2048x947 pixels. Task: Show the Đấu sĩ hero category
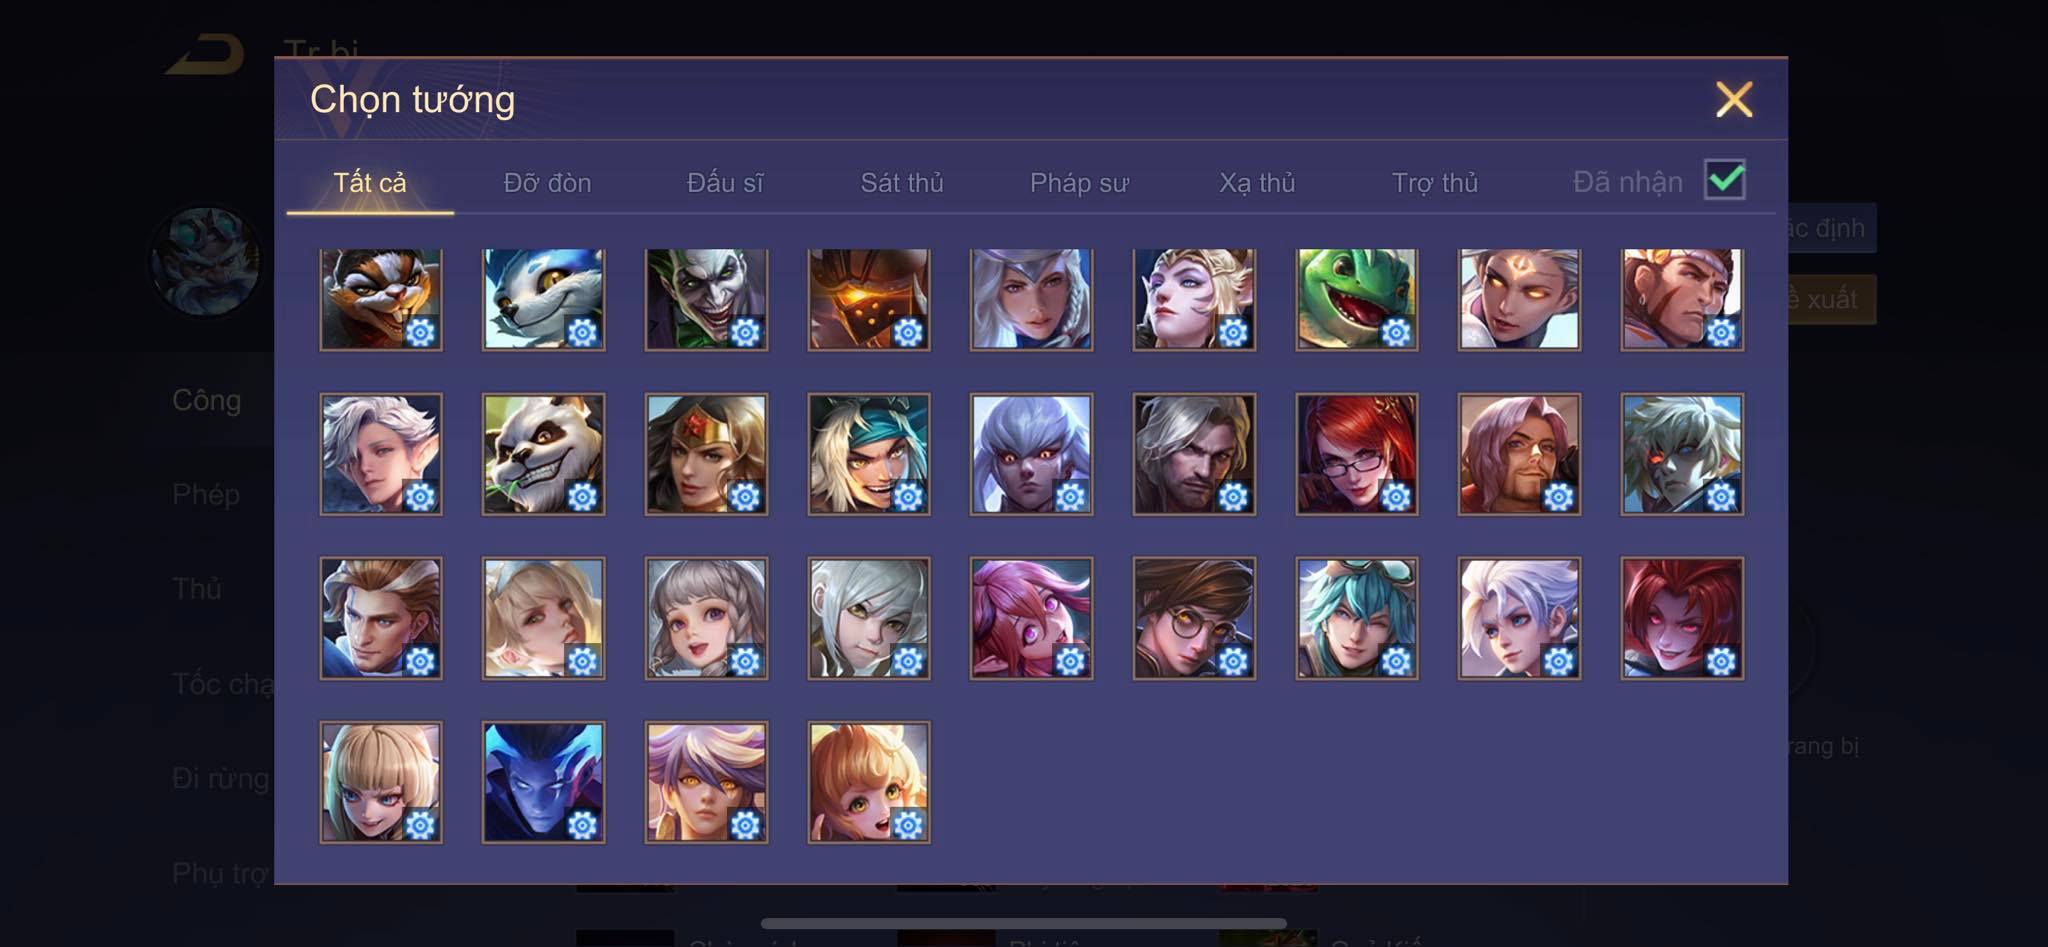(x=725, y=183)
